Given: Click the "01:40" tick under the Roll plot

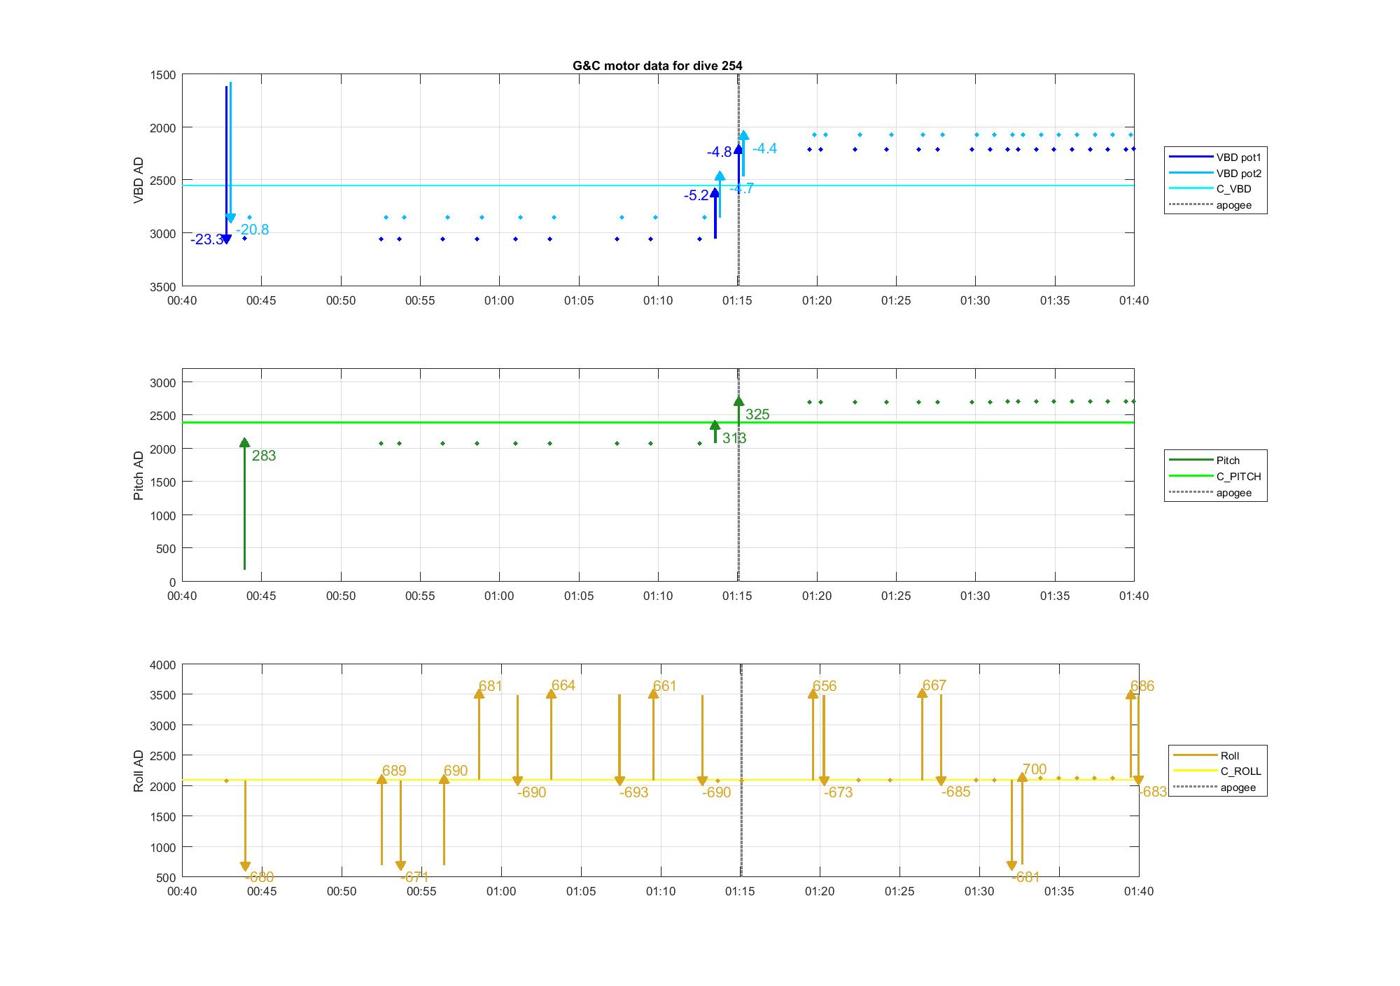Looking at the screenshot, I should tap(1138, 892).
